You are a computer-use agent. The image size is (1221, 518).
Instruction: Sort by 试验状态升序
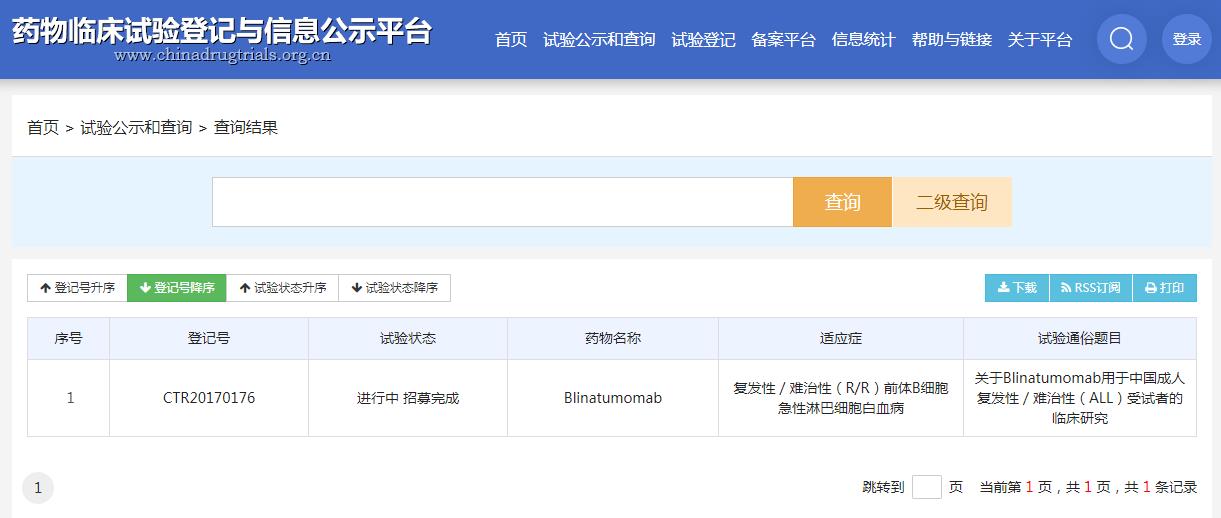283,288
